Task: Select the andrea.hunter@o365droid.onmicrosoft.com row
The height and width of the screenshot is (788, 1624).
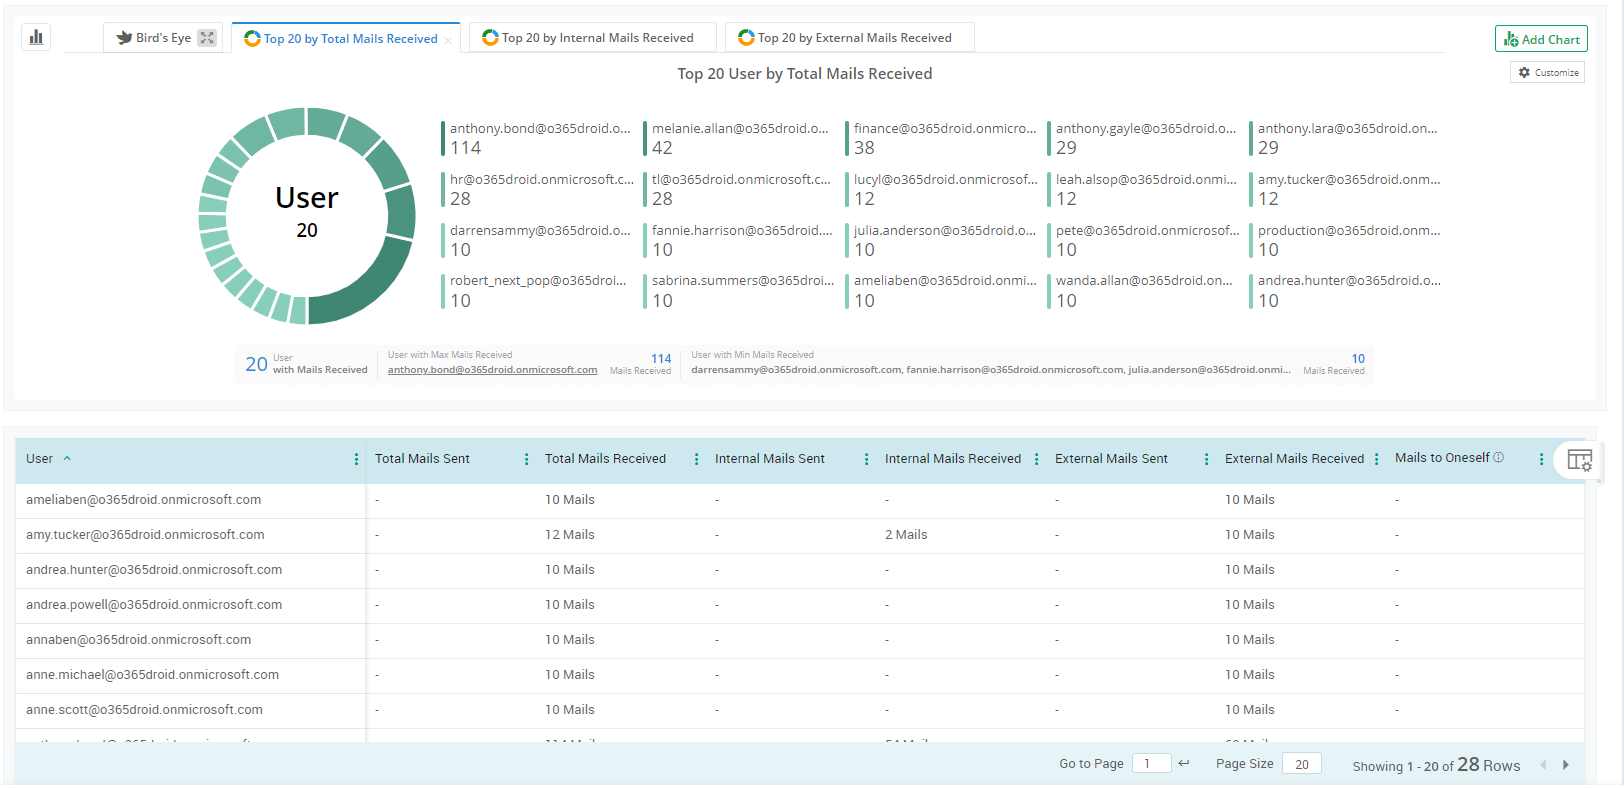Action: tap(800, 570)
